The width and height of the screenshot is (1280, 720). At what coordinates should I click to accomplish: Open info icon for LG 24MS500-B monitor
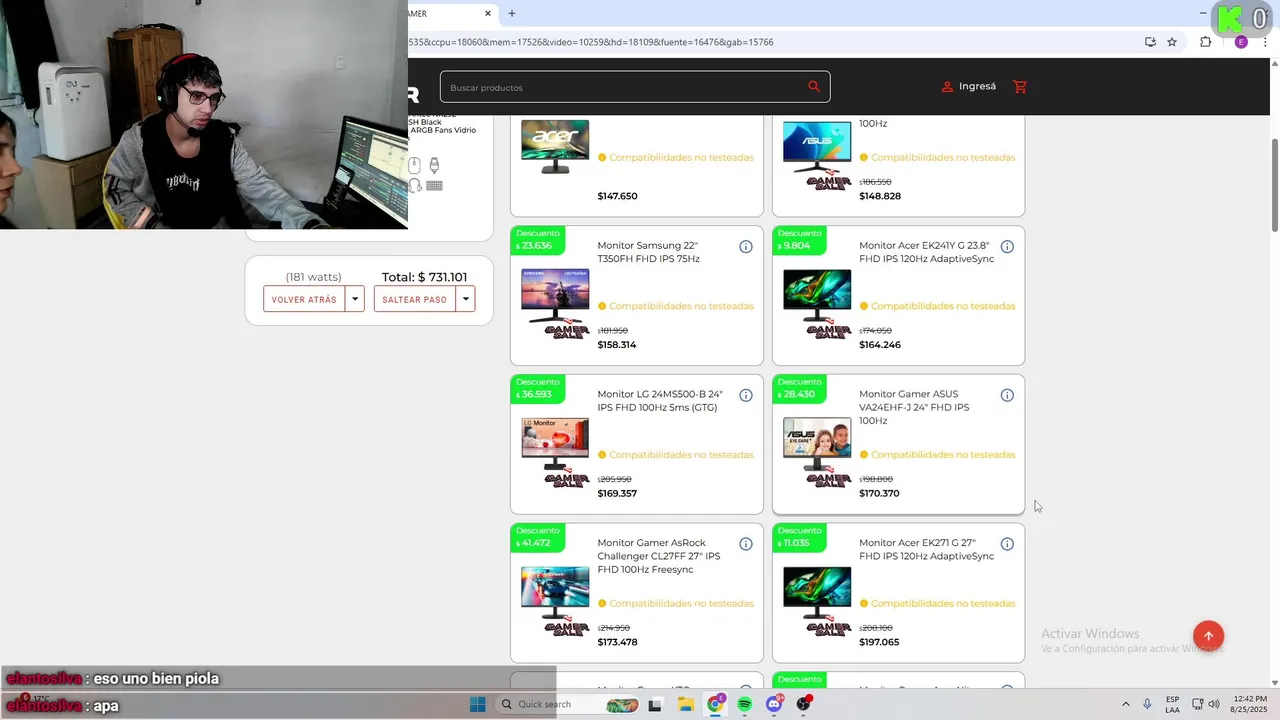click(746, 395)
